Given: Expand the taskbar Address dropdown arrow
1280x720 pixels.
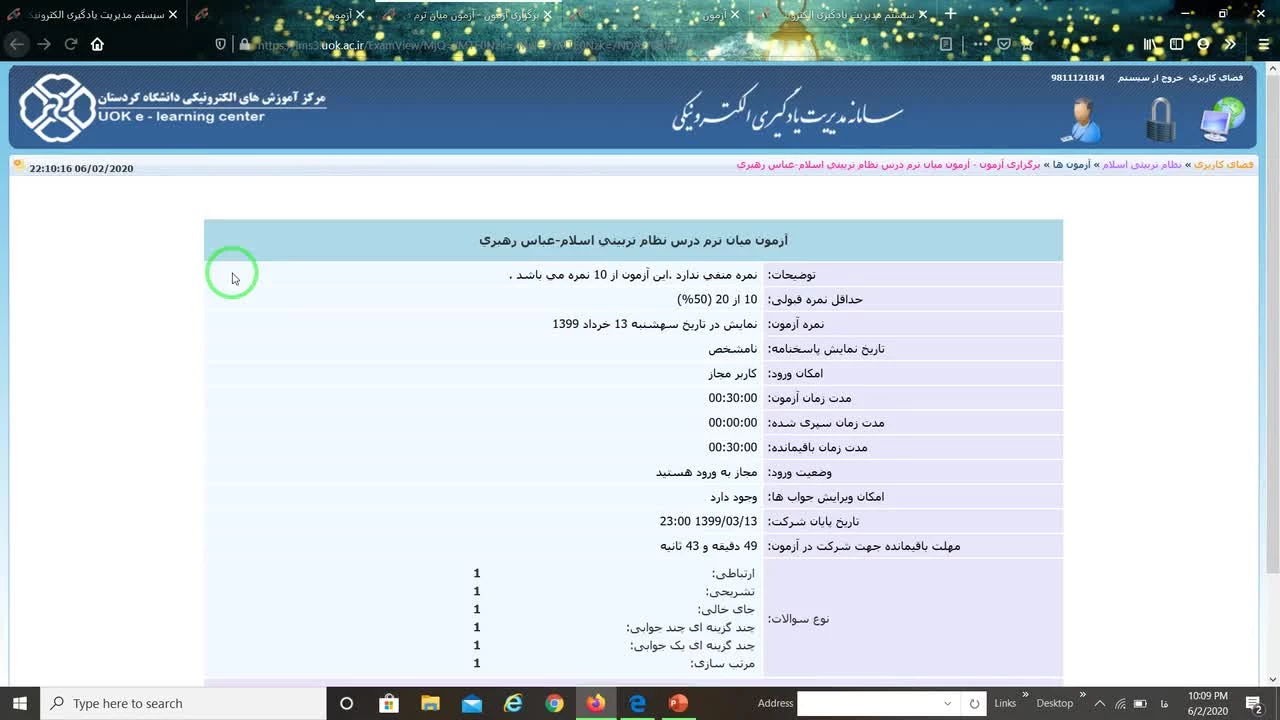Looking at the screenshot, I should pos(947,703).
